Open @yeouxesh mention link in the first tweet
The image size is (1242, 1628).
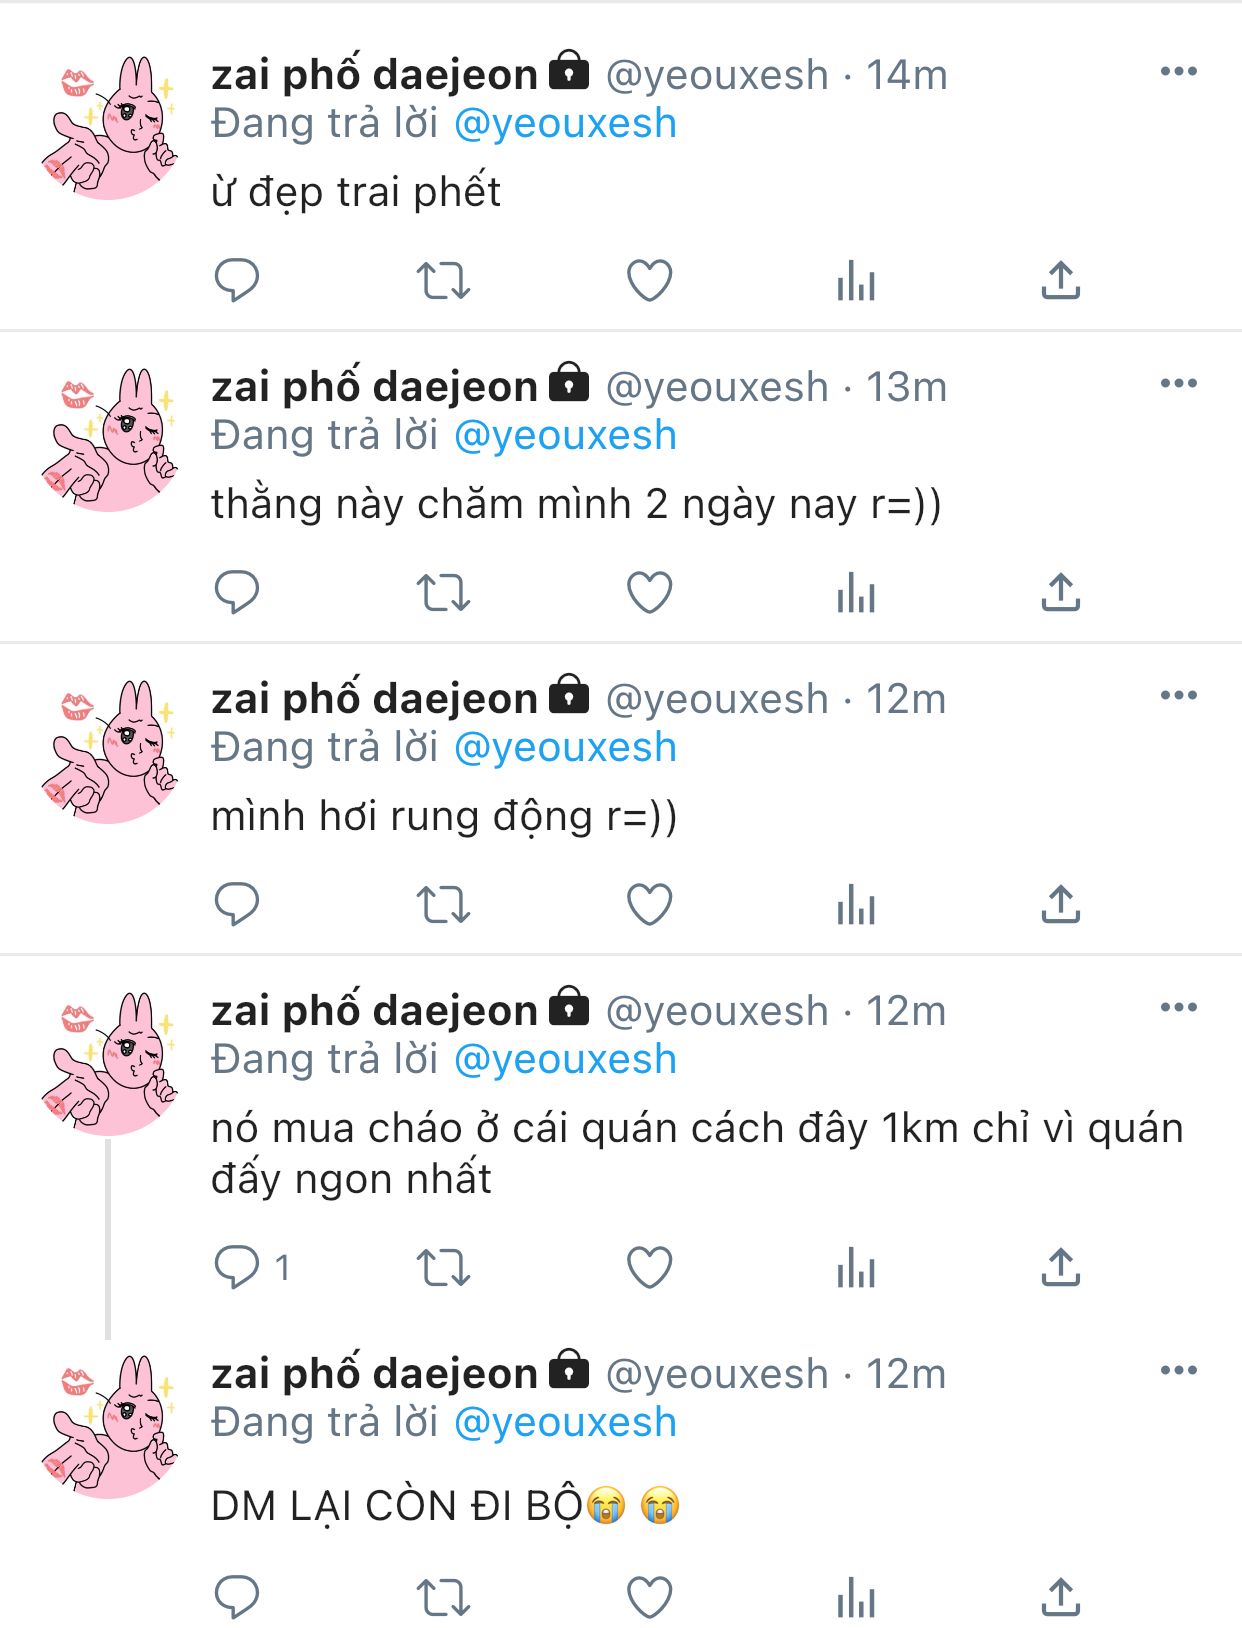tap(565, 124)
